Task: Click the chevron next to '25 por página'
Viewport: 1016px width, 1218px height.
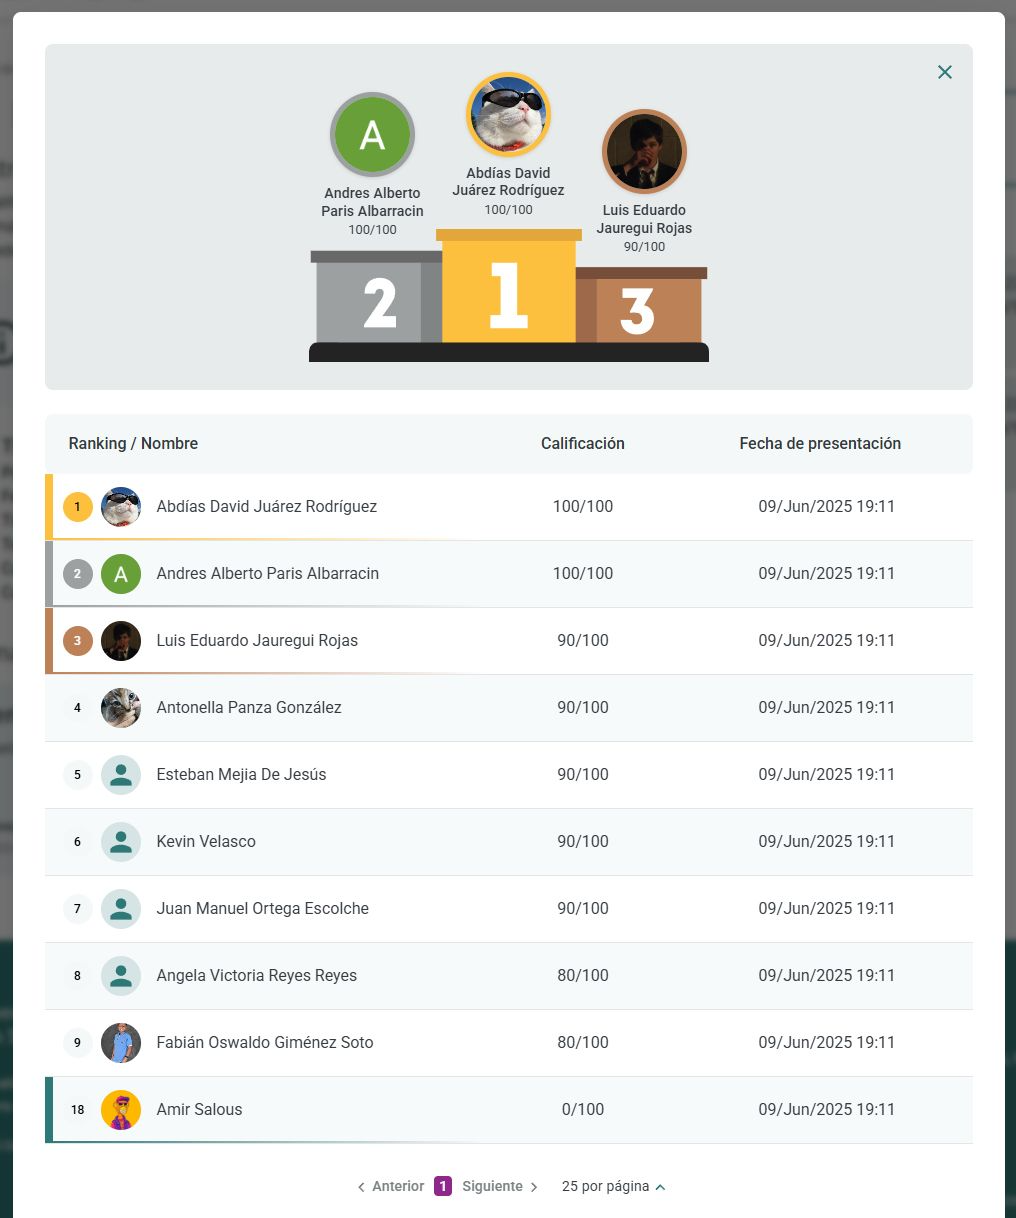Action: click(660, 1187)
